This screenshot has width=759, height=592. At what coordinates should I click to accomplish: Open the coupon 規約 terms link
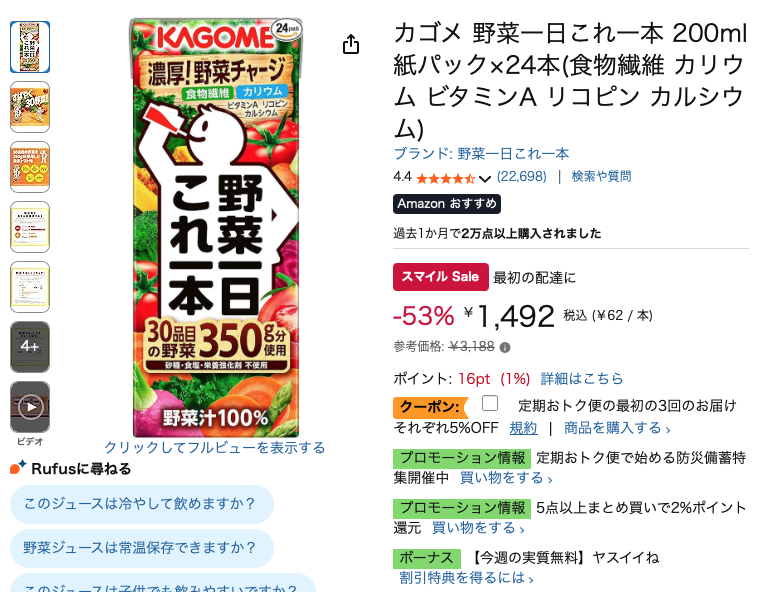[x=523, y=428]
